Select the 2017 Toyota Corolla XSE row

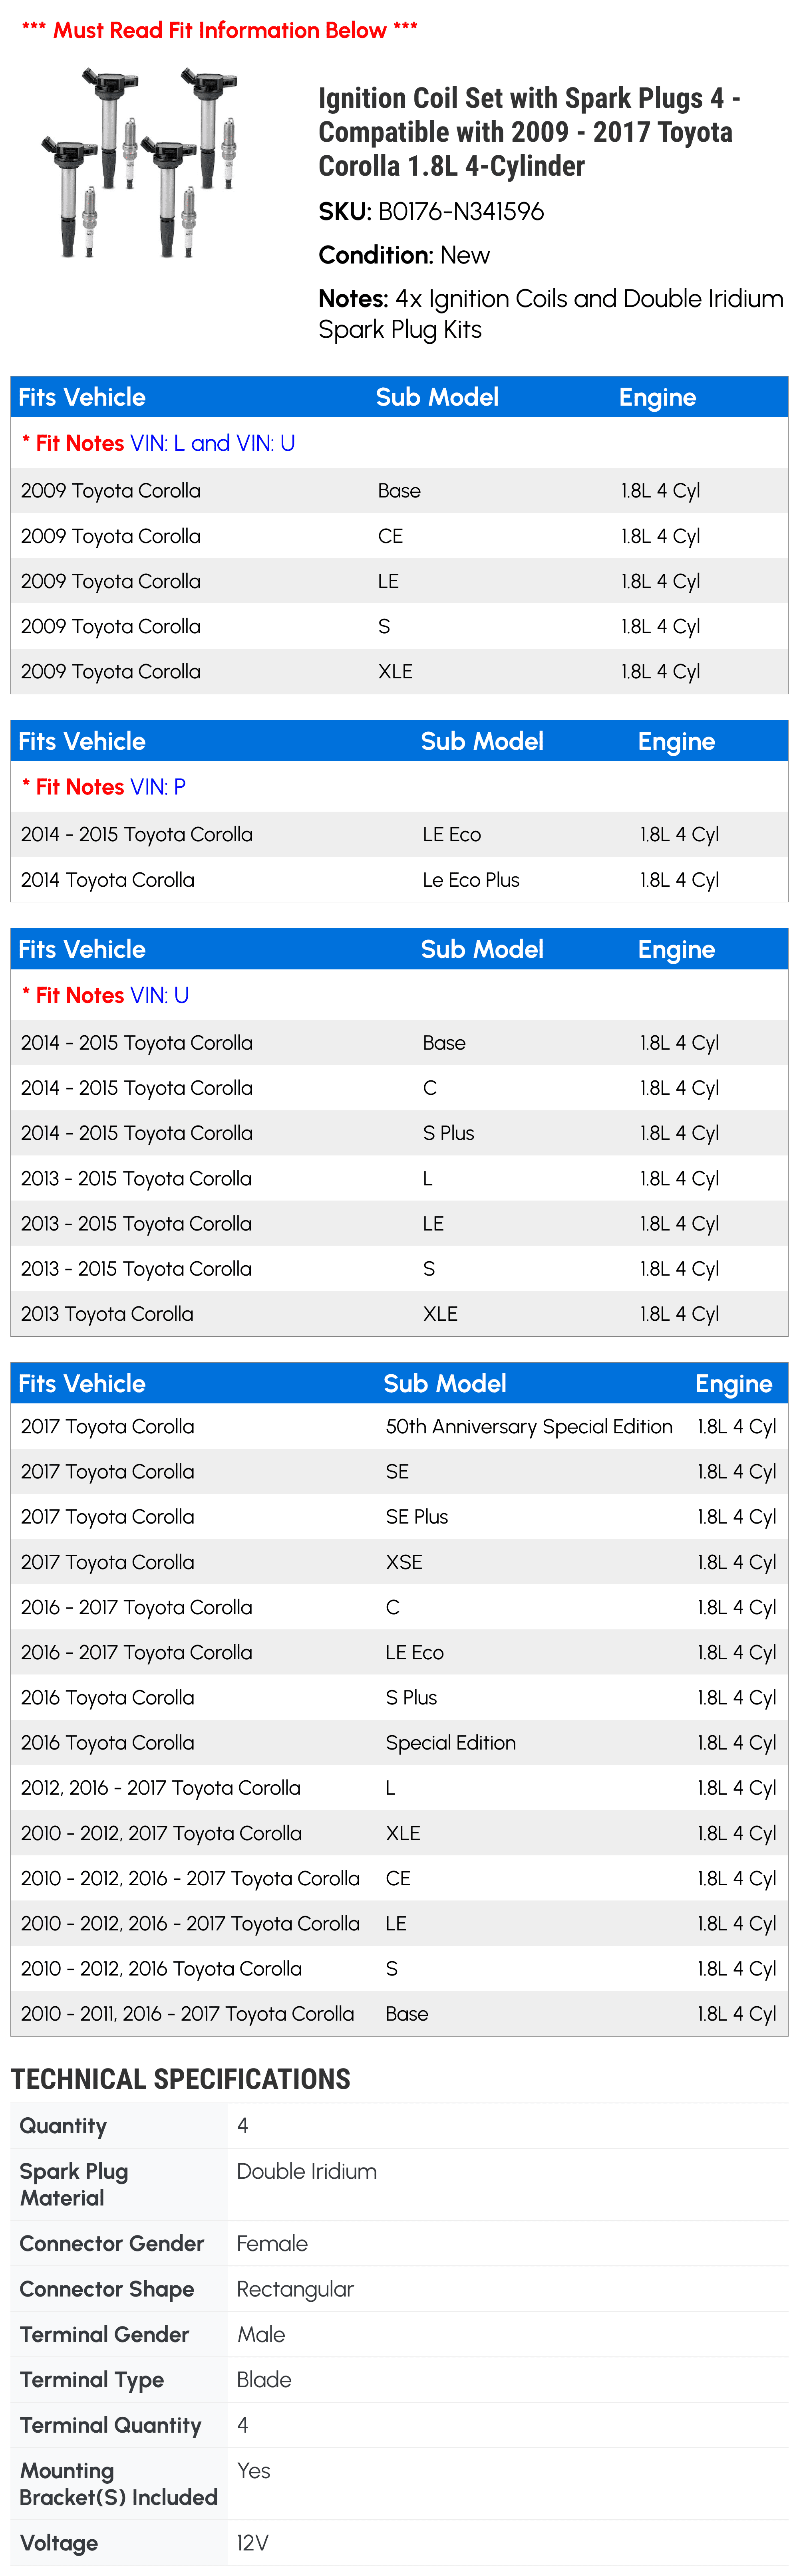(x=399, y=1562)
